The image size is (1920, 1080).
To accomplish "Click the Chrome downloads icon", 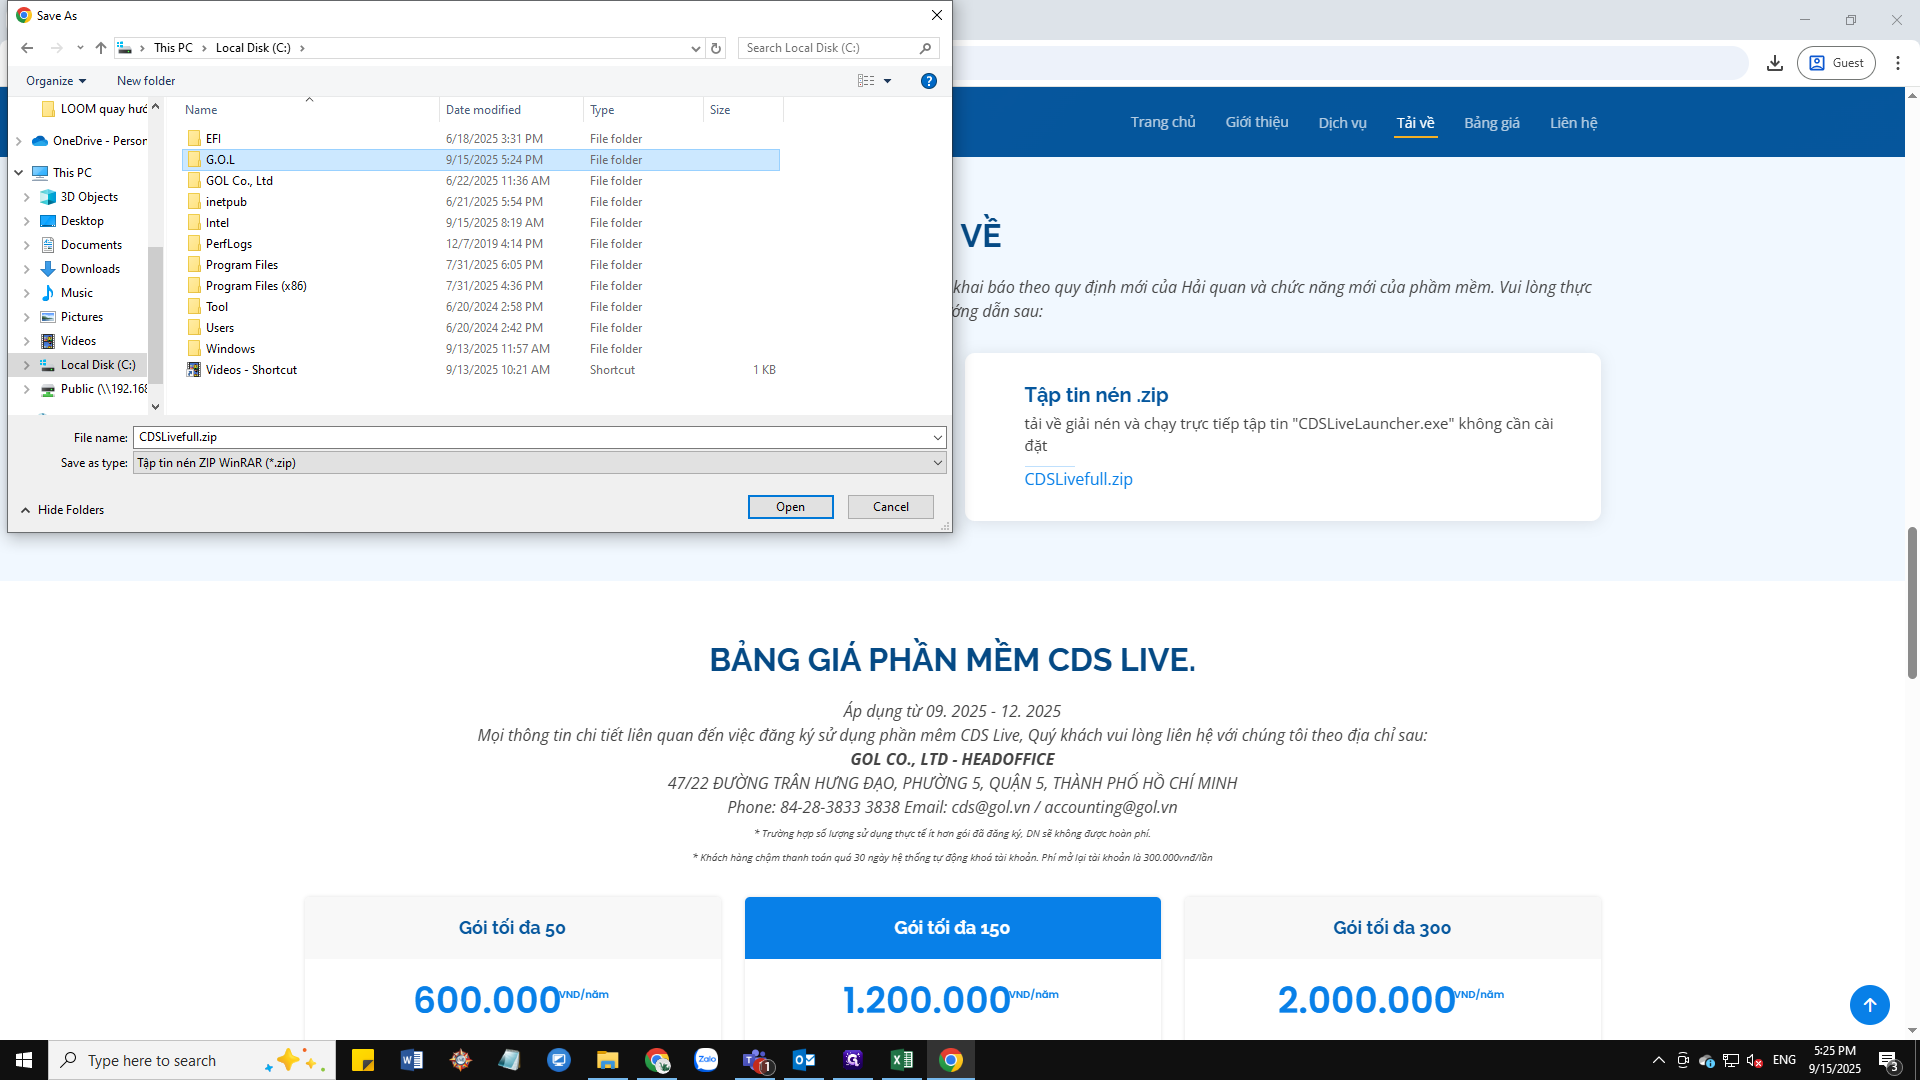I will click(1774, 63).
